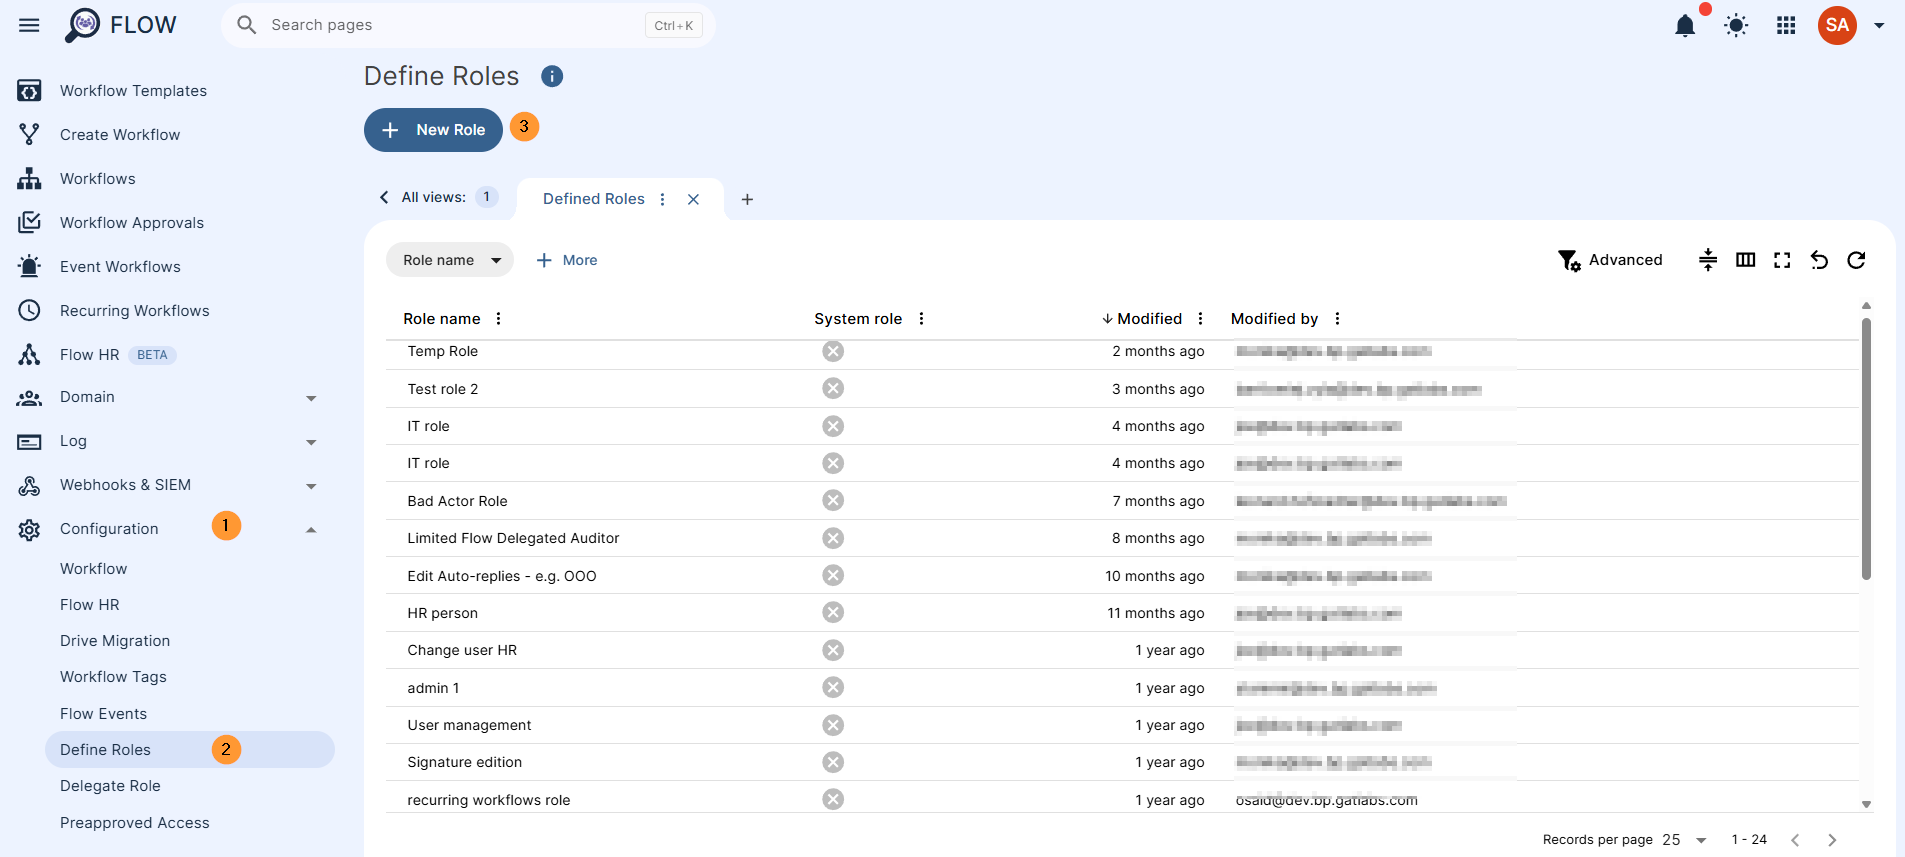Expand the Log menu section
The height and width of the screenshot is (857, 1905).
311,442
